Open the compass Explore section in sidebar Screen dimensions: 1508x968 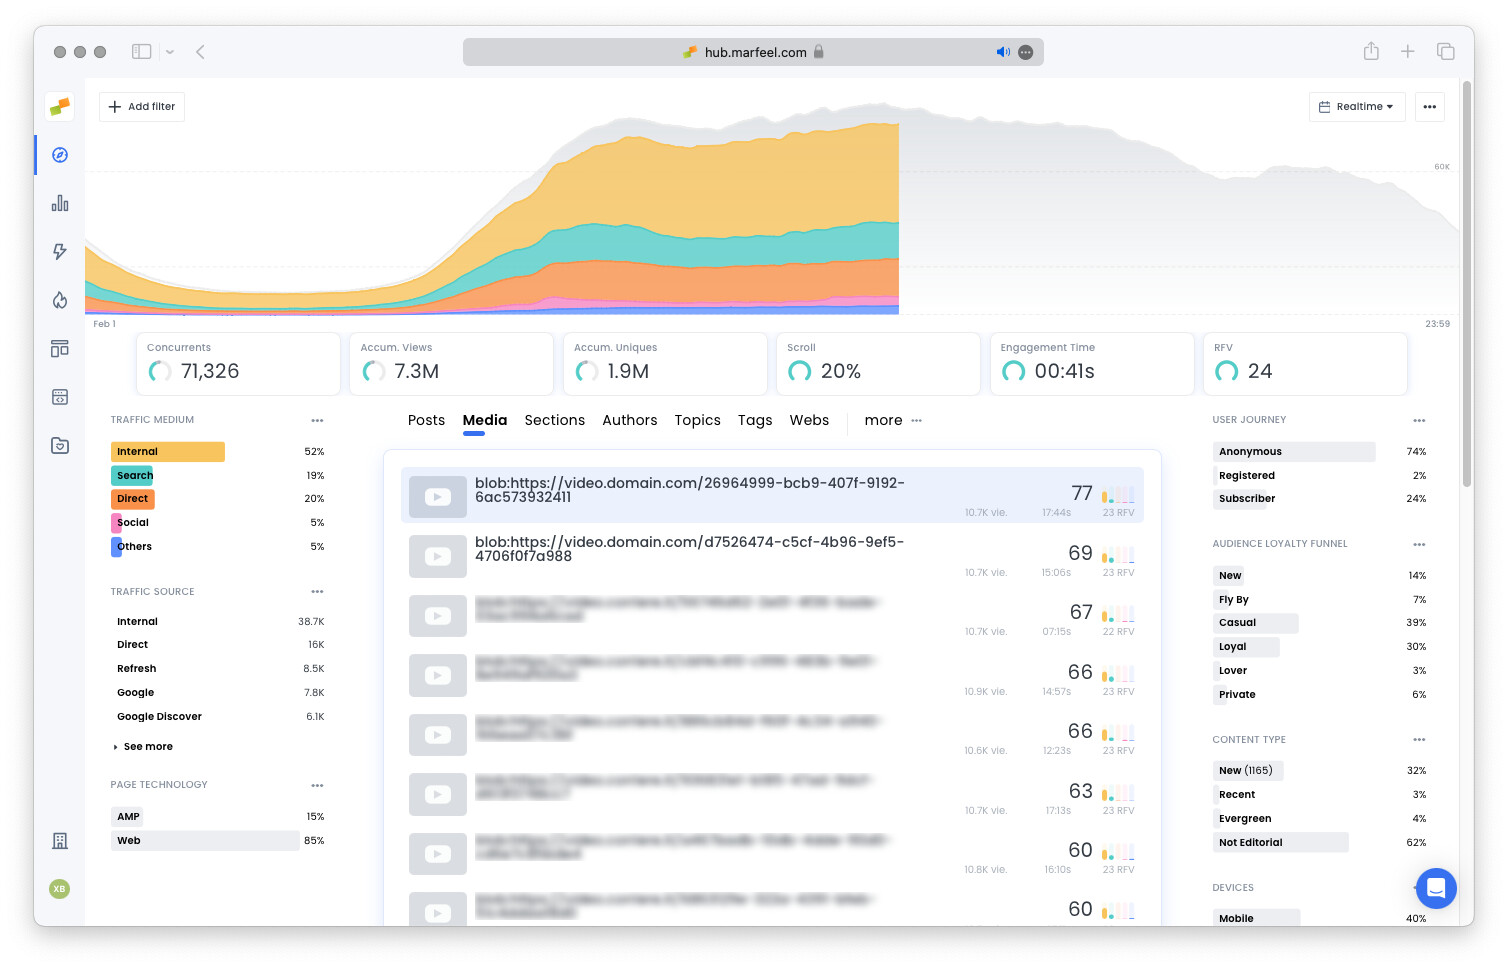[60, 155]
